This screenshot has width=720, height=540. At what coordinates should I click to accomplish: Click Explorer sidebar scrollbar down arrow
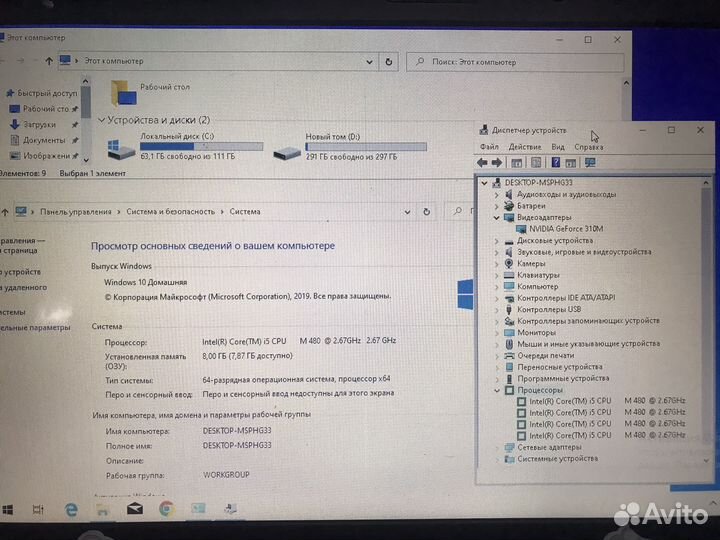coord(86,160)
